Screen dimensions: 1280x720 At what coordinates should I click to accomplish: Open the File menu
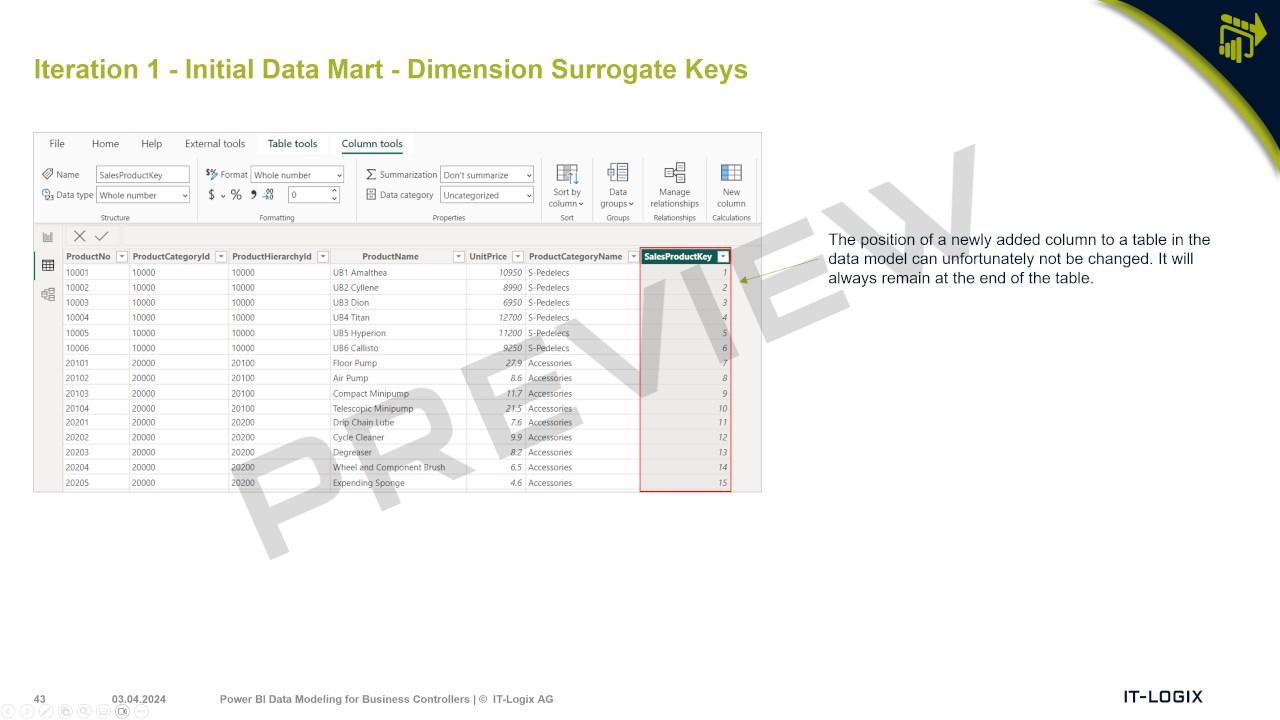point(57,144)
